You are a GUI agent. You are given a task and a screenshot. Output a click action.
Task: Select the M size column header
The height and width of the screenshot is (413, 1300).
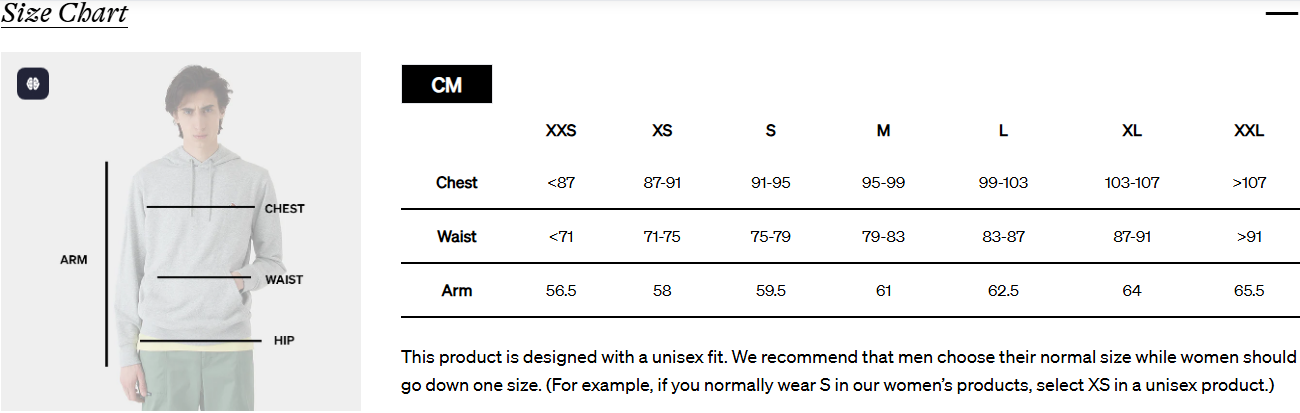[883, 131]
